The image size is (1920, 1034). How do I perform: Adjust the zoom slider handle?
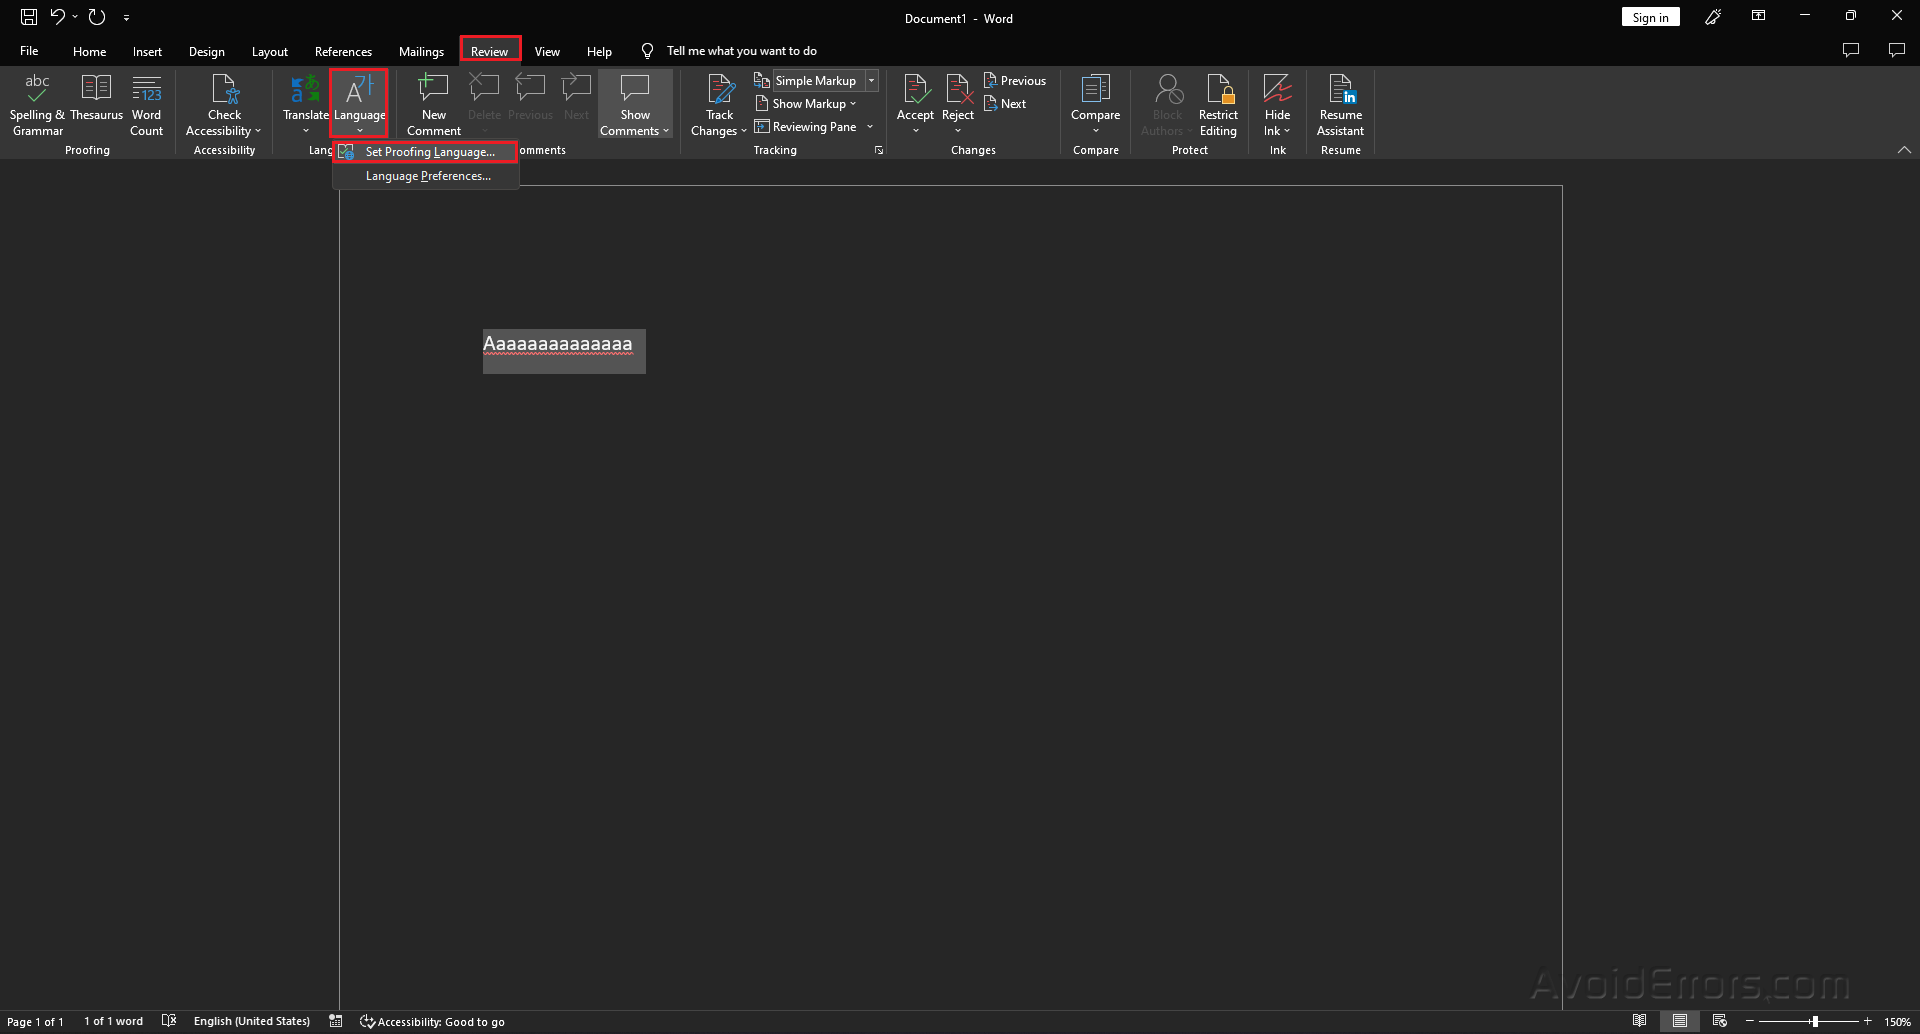[1814, 1021]
